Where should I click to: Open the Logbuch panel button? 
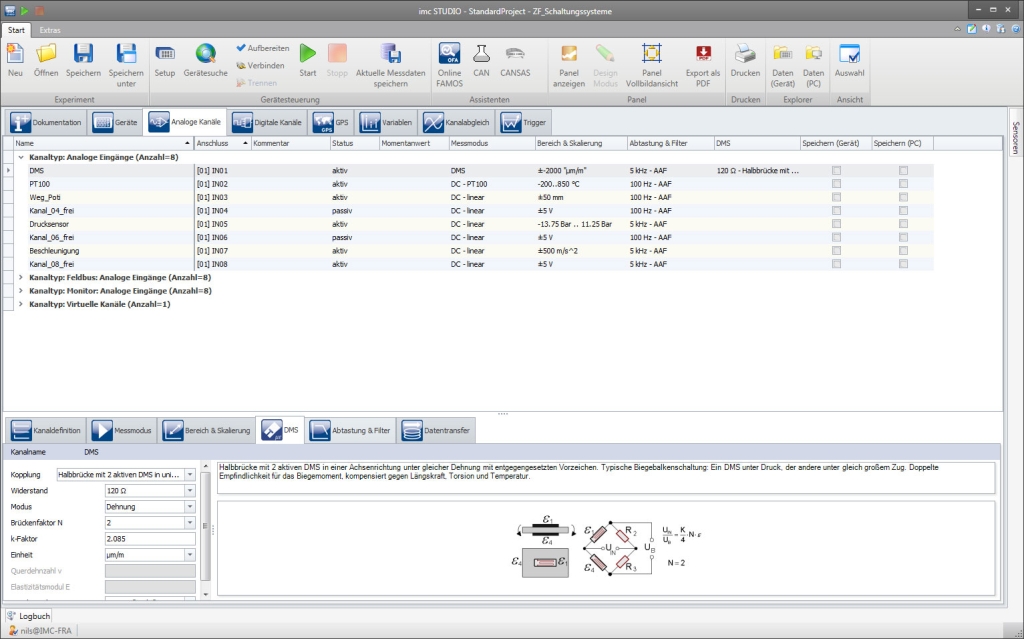pyautogui.click(x=28, y=616)
